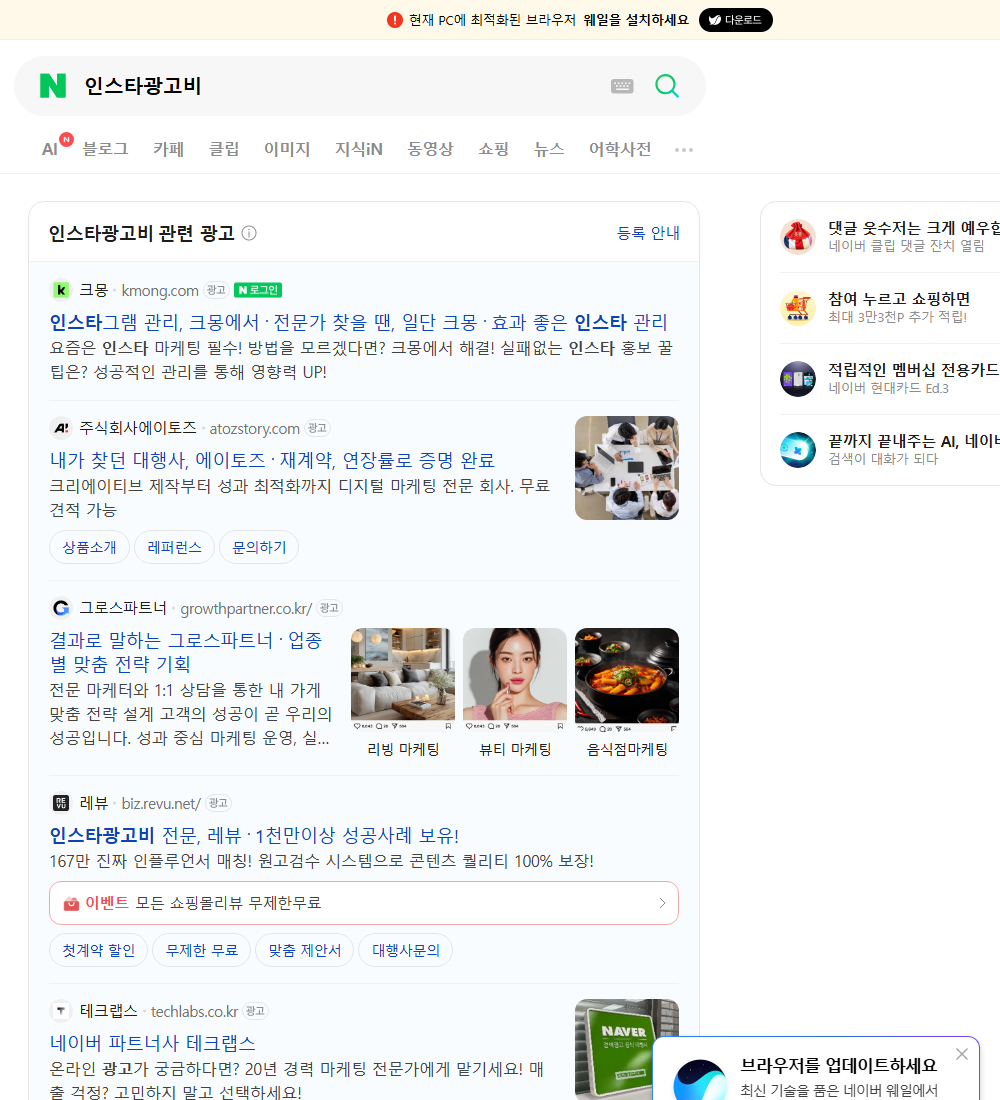Expand more search categories with ellipsis

coord(684,149)
